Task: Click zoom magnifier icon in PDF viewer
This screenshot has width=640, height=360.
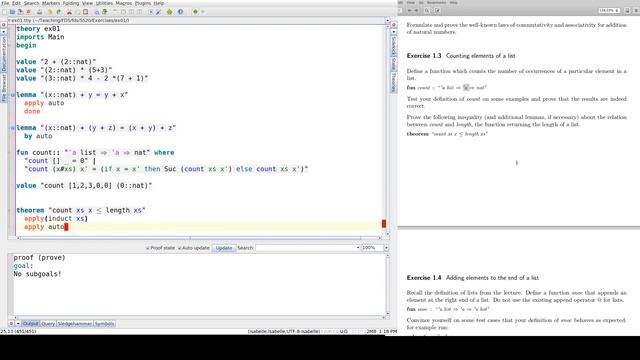Action: 427,10
